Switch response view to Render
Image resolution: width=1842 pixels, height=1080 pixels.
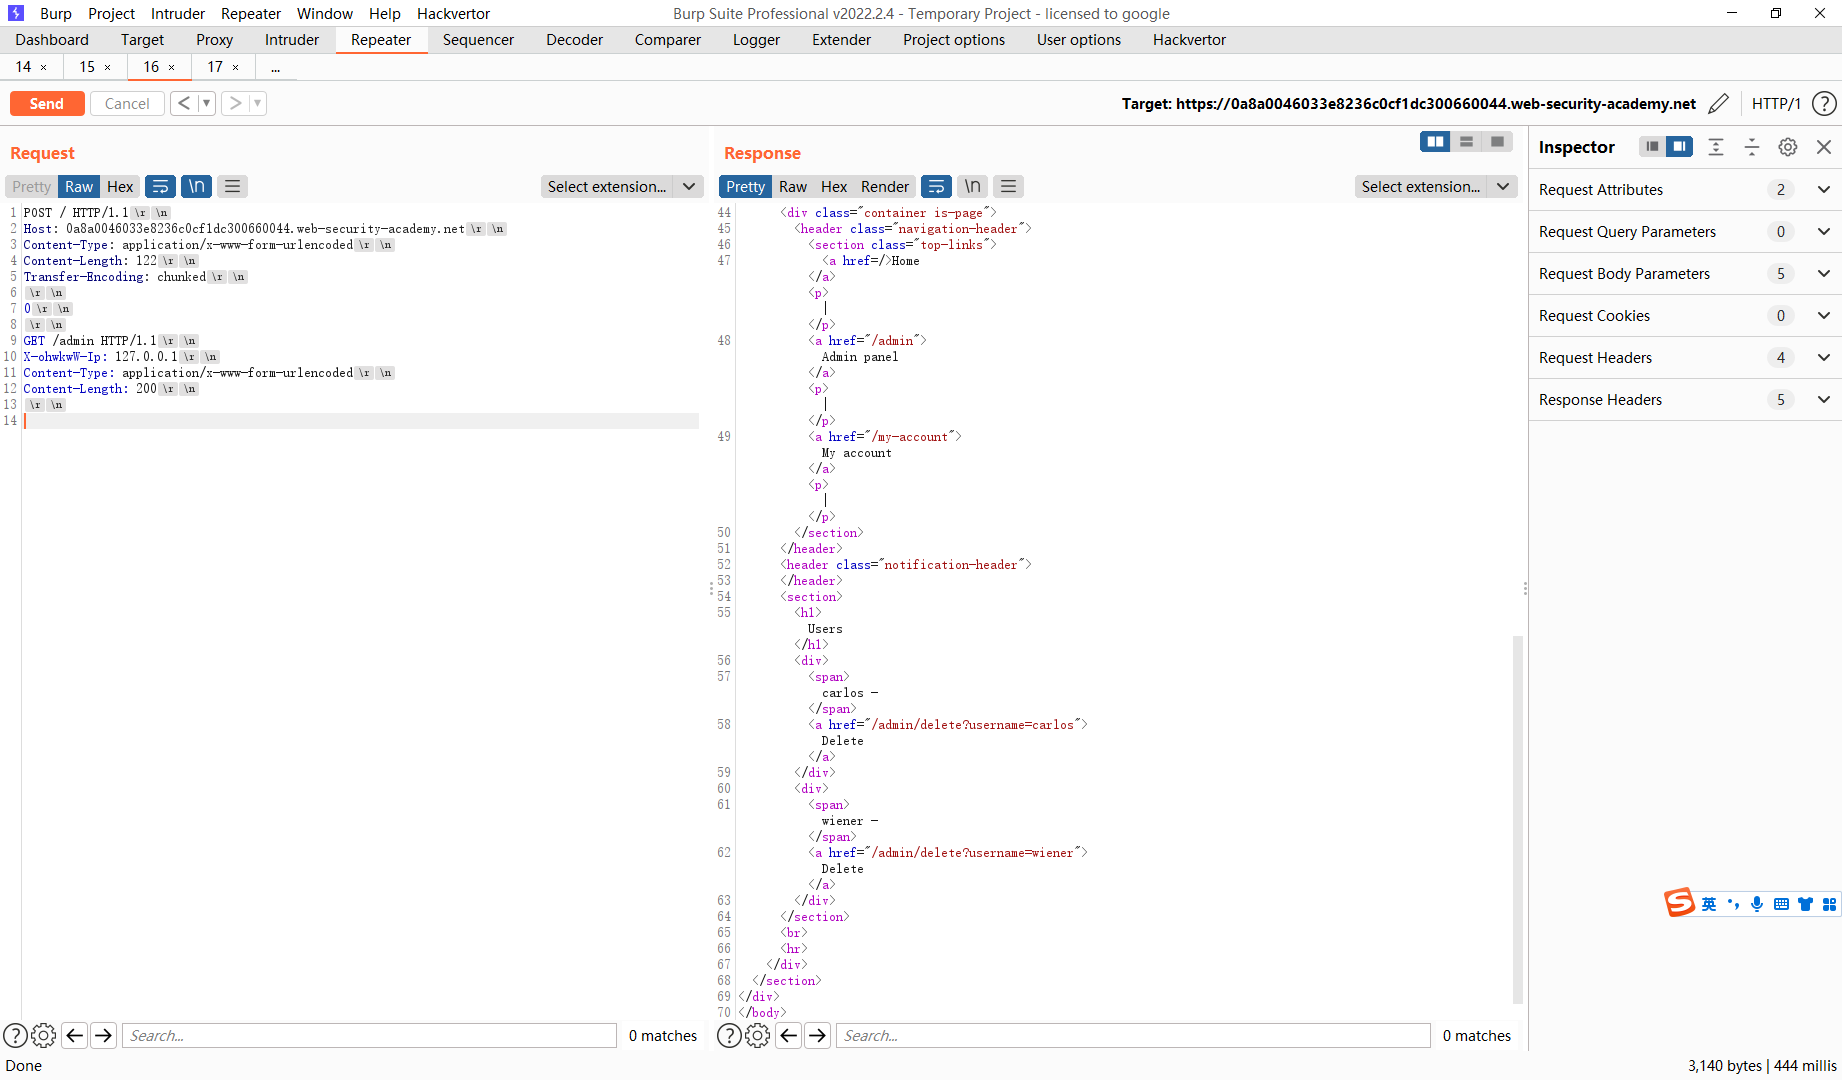click(885, 187)
